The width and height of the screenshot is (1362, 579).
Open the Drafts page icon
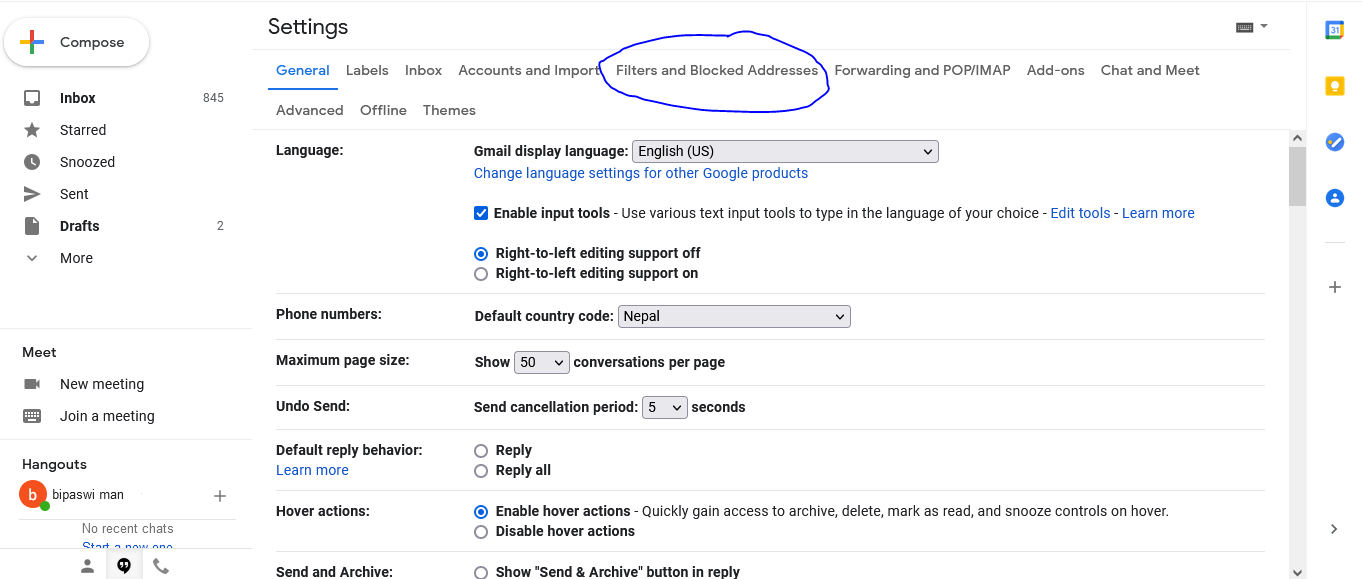coord(32,226)
